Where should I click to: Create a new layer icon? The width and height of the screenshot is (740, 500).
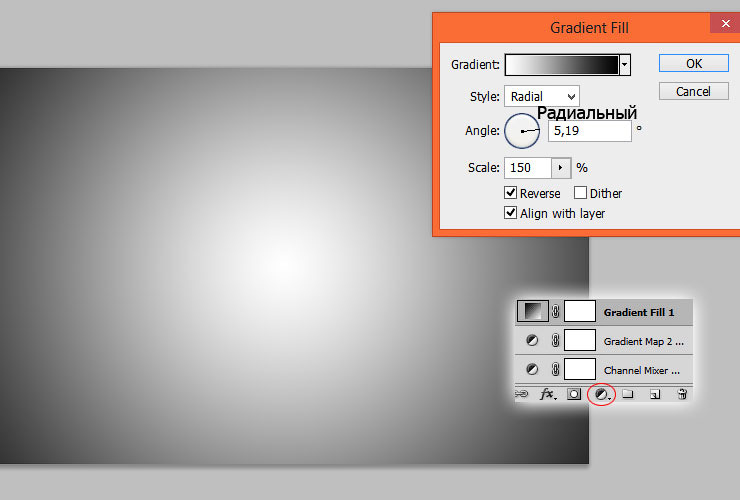(x=655, y=394)
